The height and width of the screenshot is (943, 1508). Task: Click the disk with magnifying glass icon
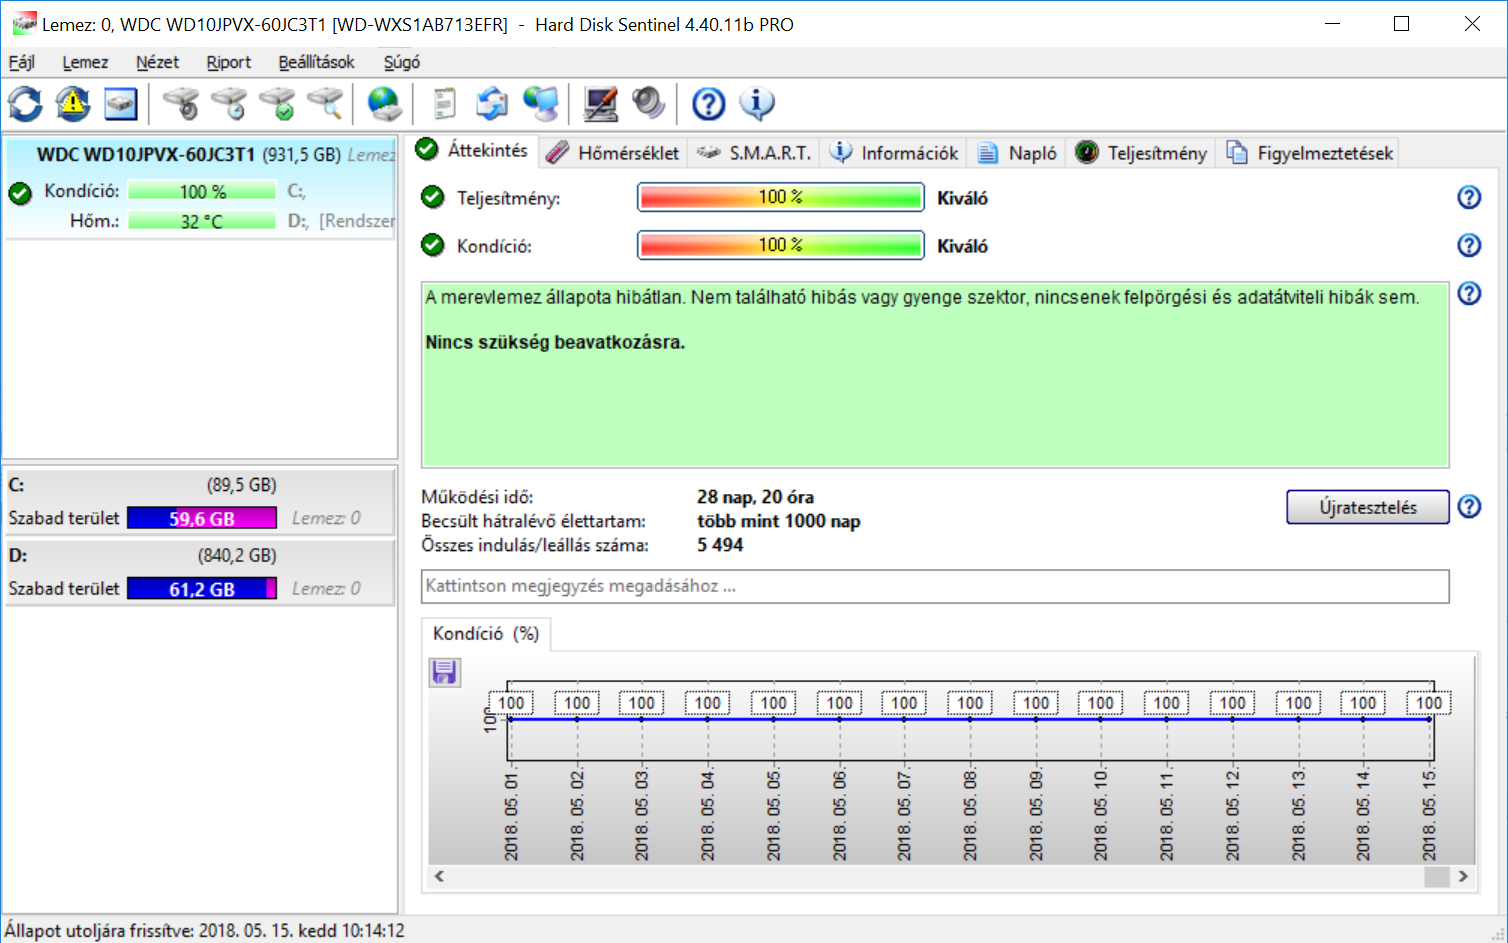325,103
